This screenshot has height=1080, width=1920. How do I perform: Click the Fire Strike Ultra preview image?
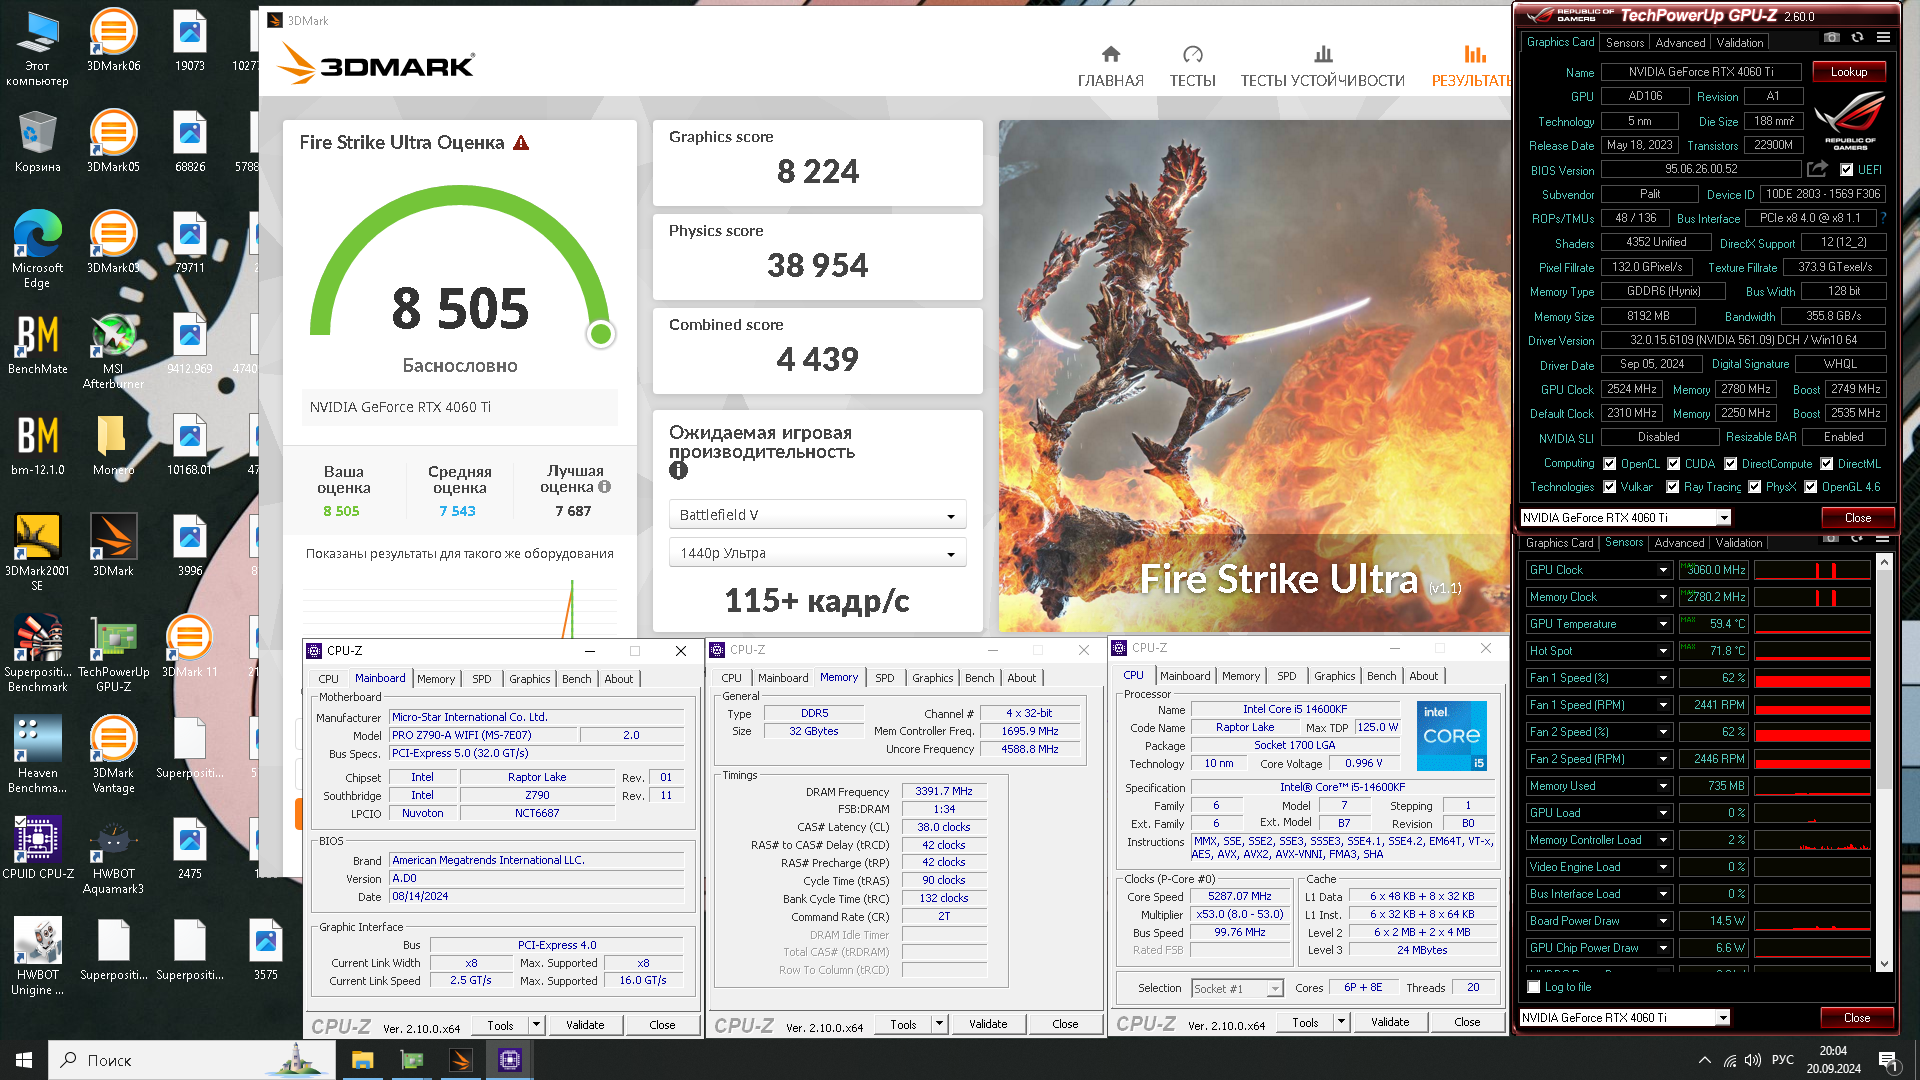(x=1254, y=376)
